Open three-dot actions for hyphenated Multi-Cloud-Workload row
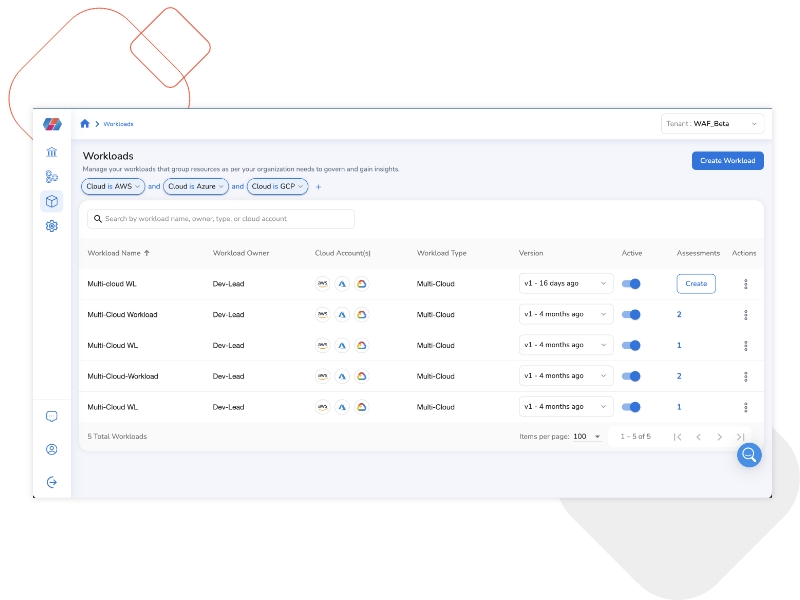 click(745, 377)
